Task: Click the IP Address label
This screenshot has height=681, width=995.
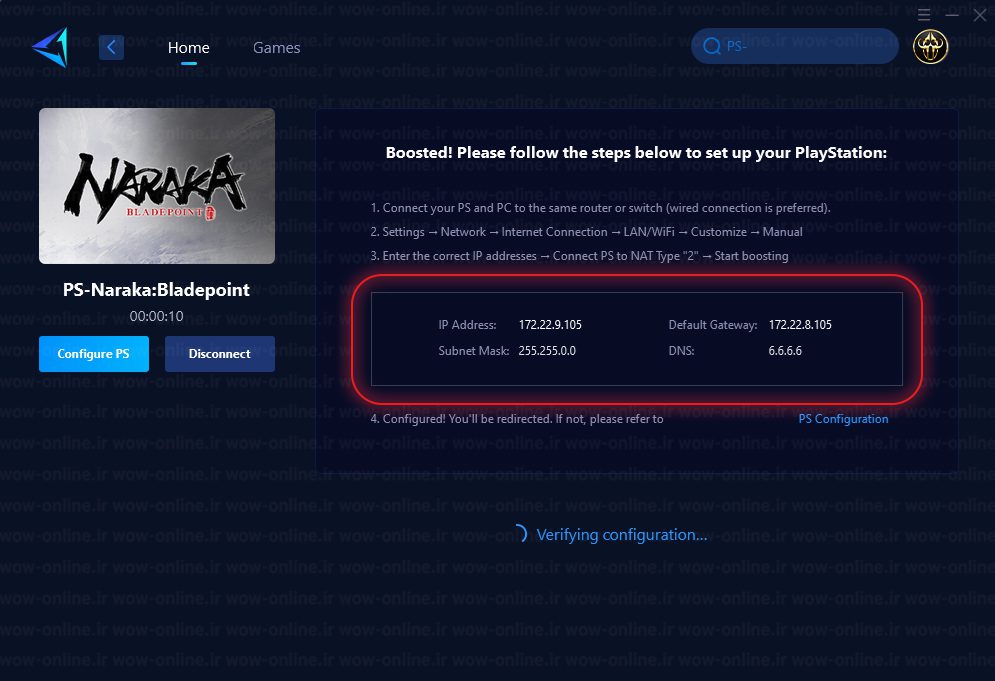Action: (x=467, y=325)
